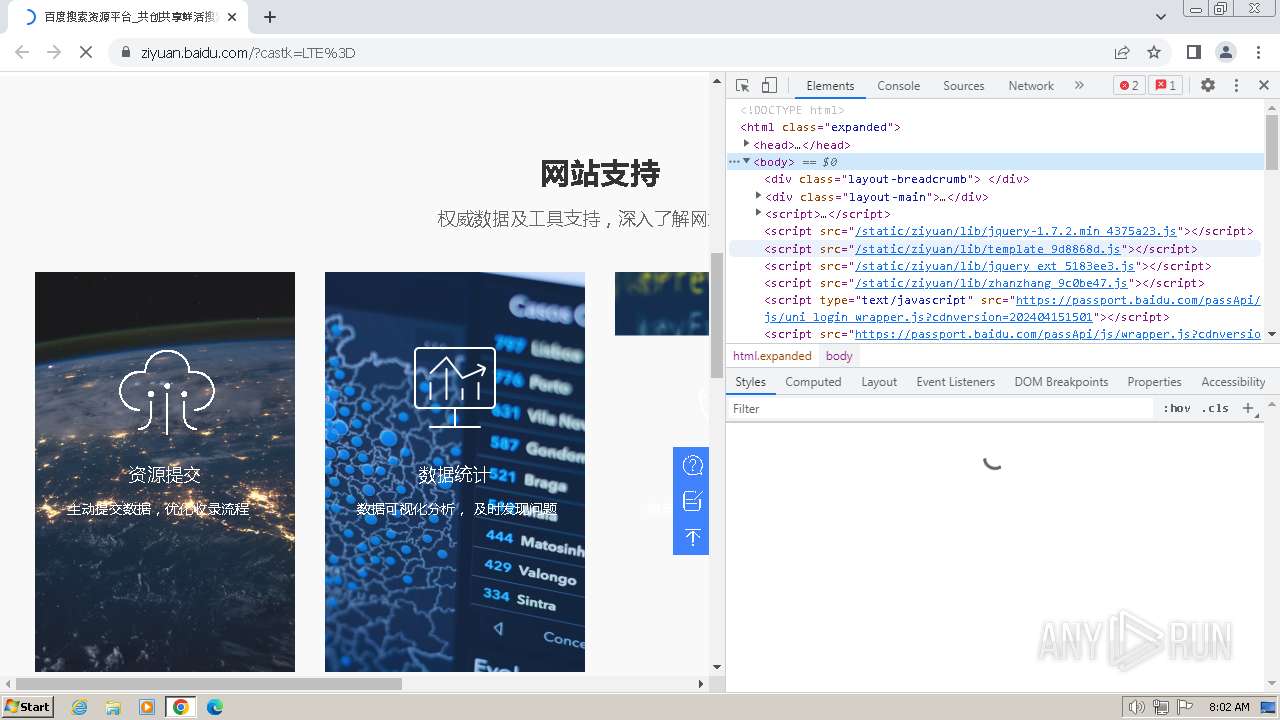Open the 资源提交 card image
This screenshot has height=720, width=1280.
click(165, 472)
